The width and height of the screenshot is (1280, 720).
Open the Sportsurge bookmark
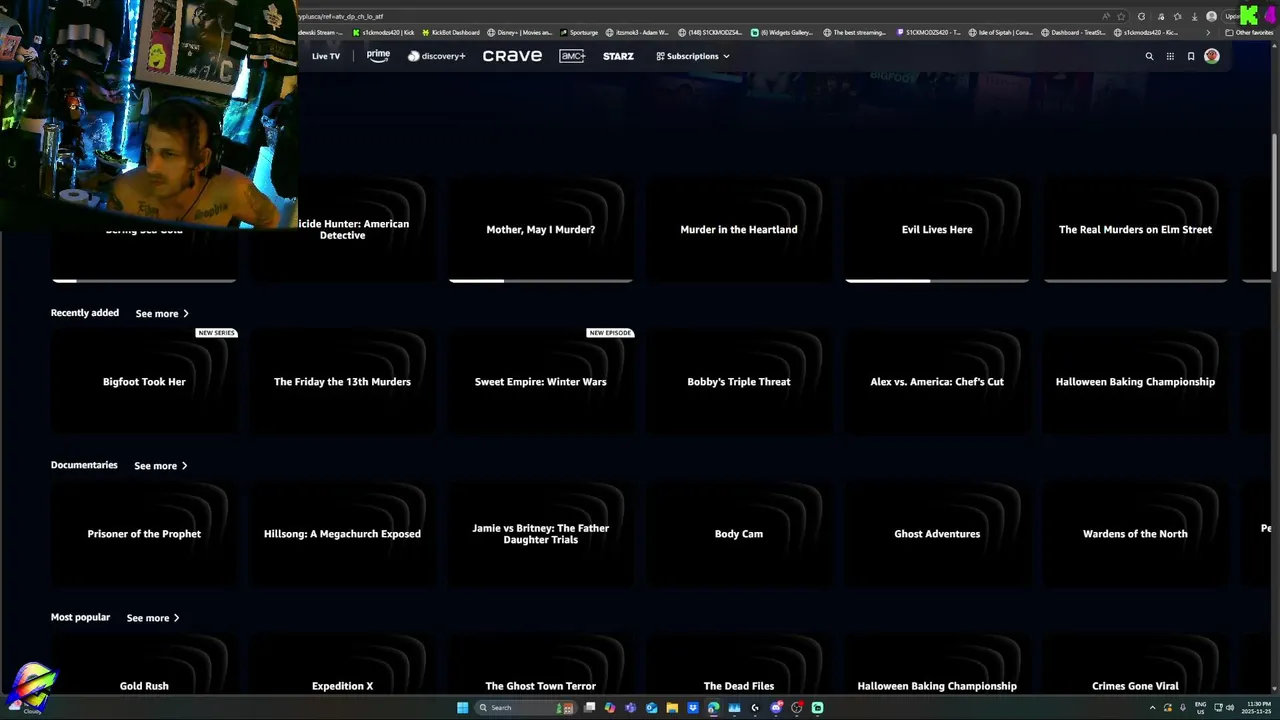[580, 32]
